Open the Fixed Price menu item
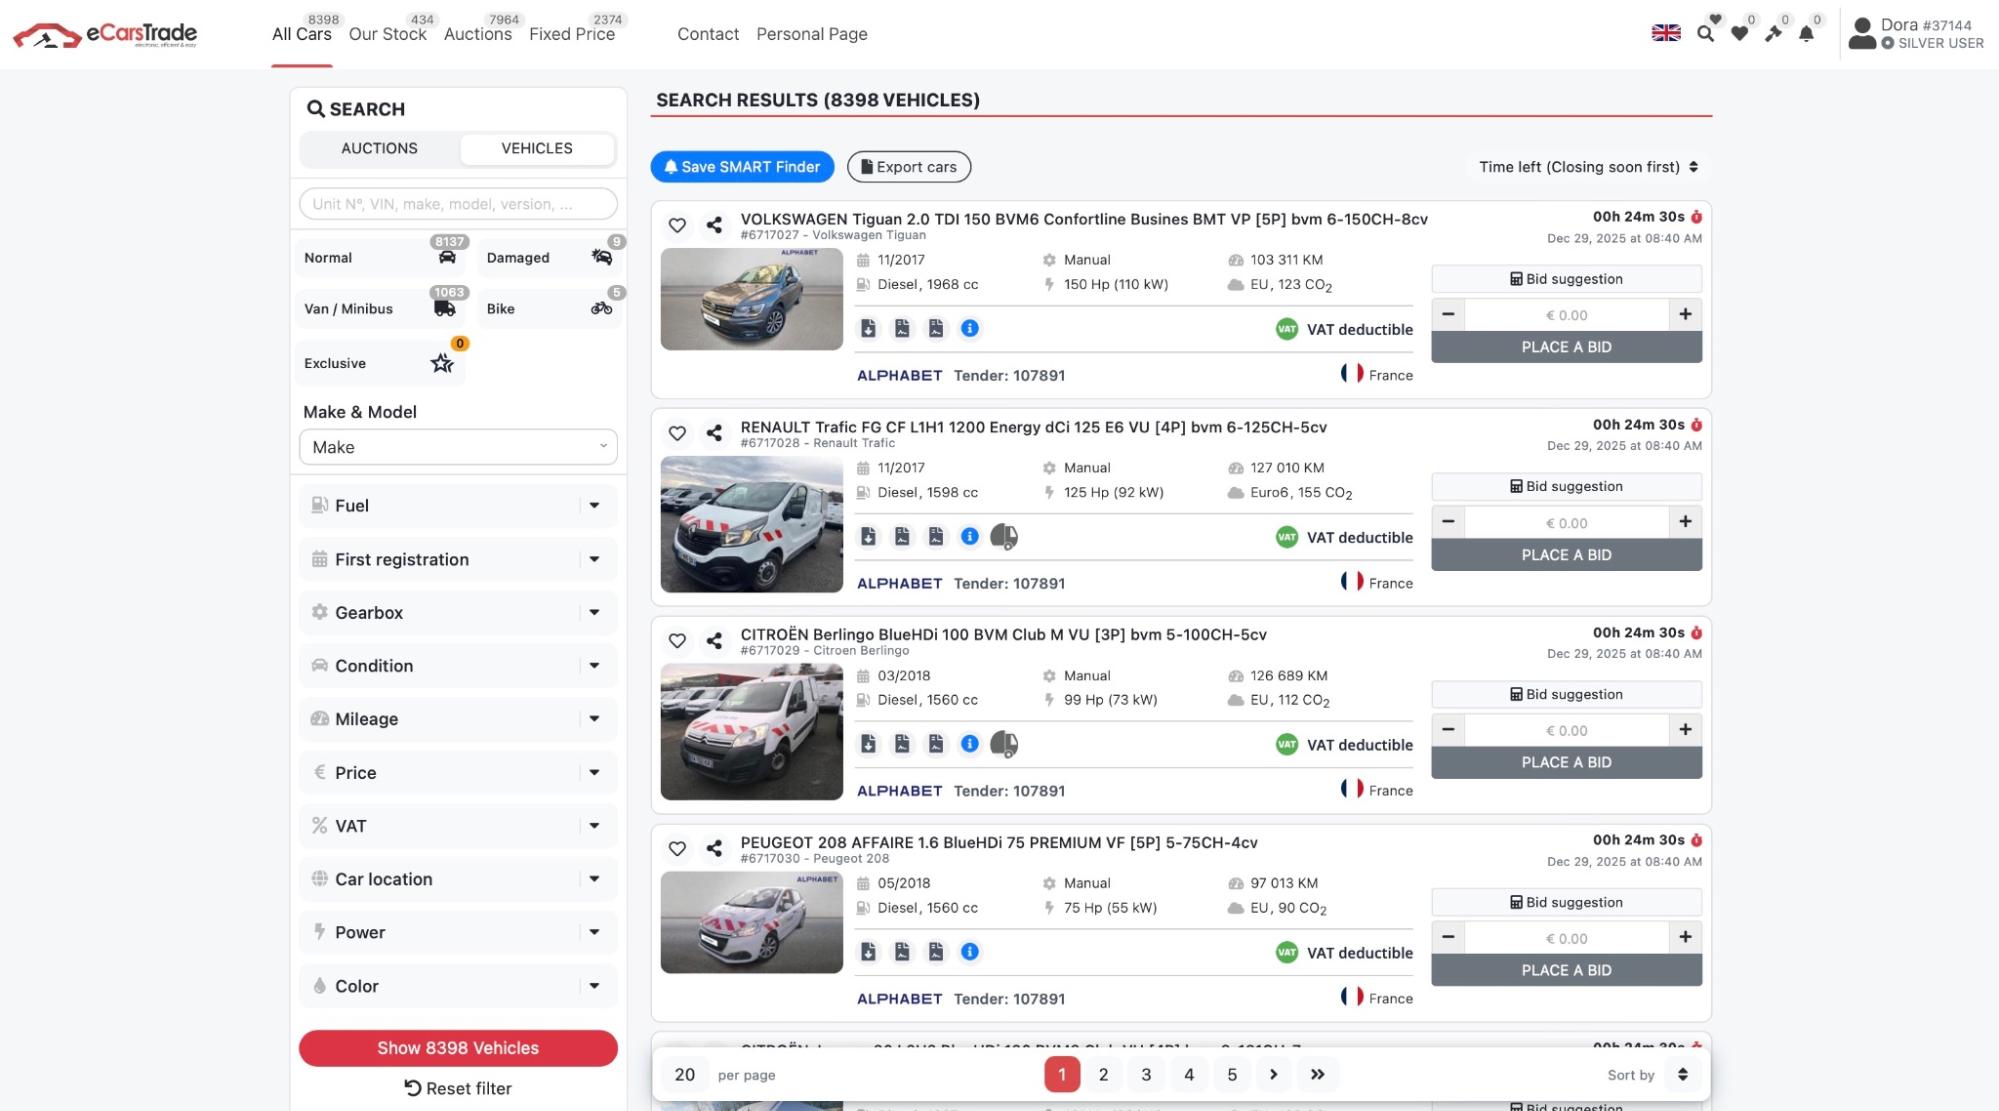The width and height of the screenshot is (1999, 1111). click(x=572, y=34)
